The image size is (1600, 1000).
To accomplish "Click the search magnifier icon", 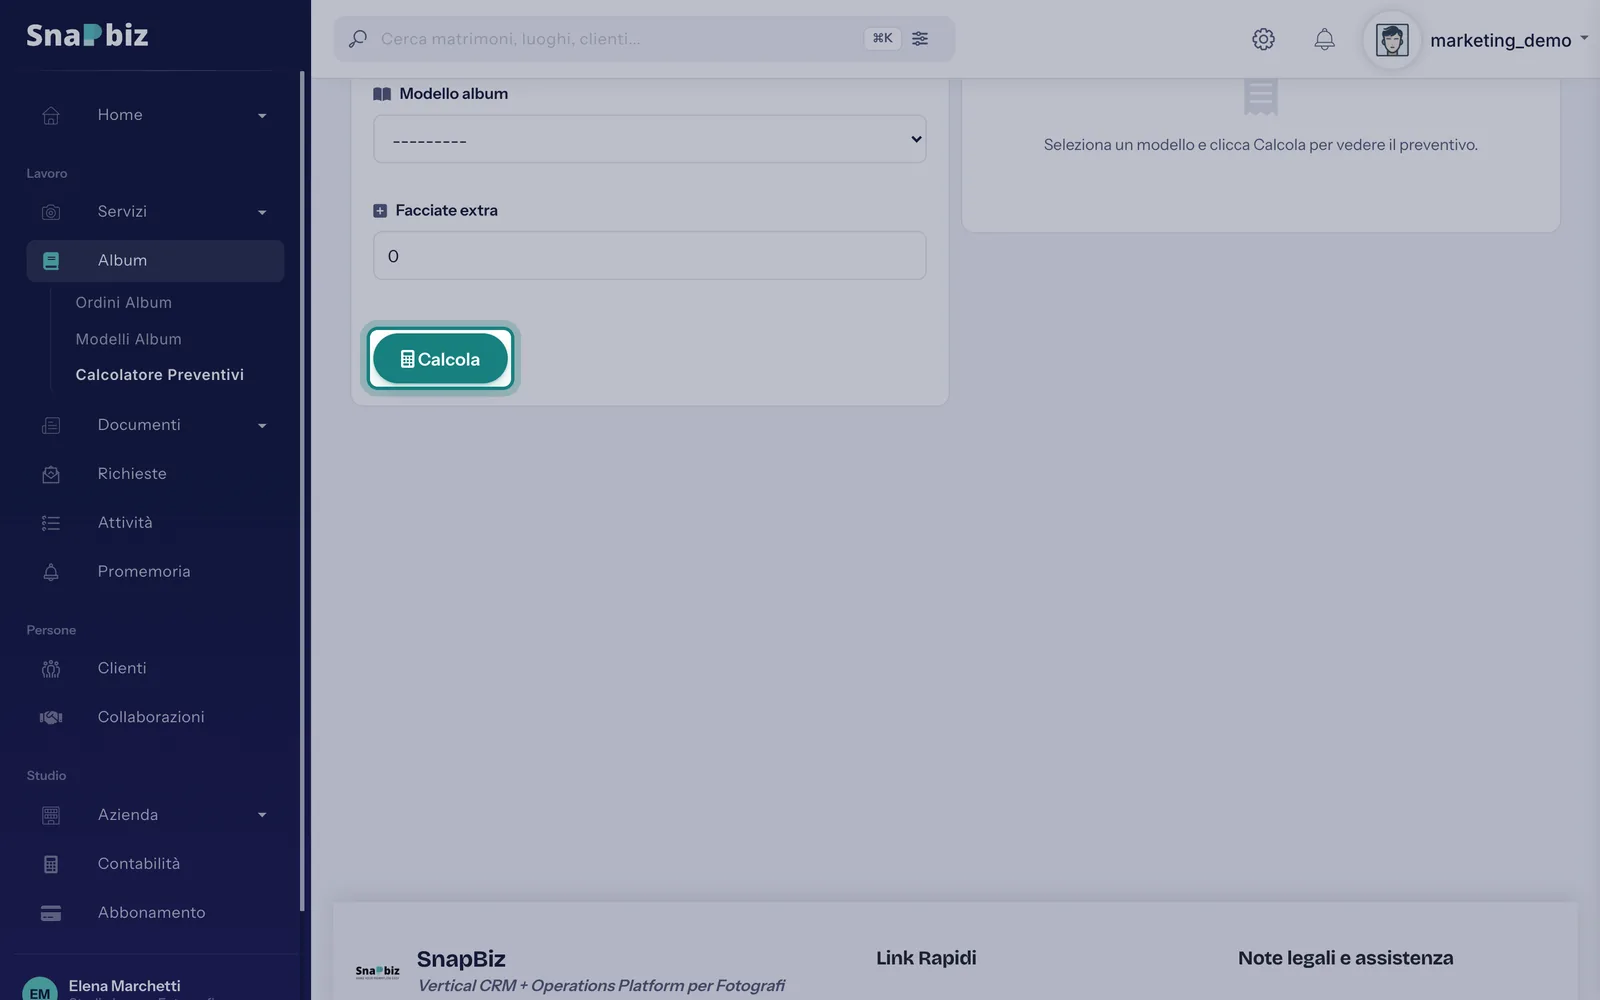I will pyautogui.click(x=357, y=39).
